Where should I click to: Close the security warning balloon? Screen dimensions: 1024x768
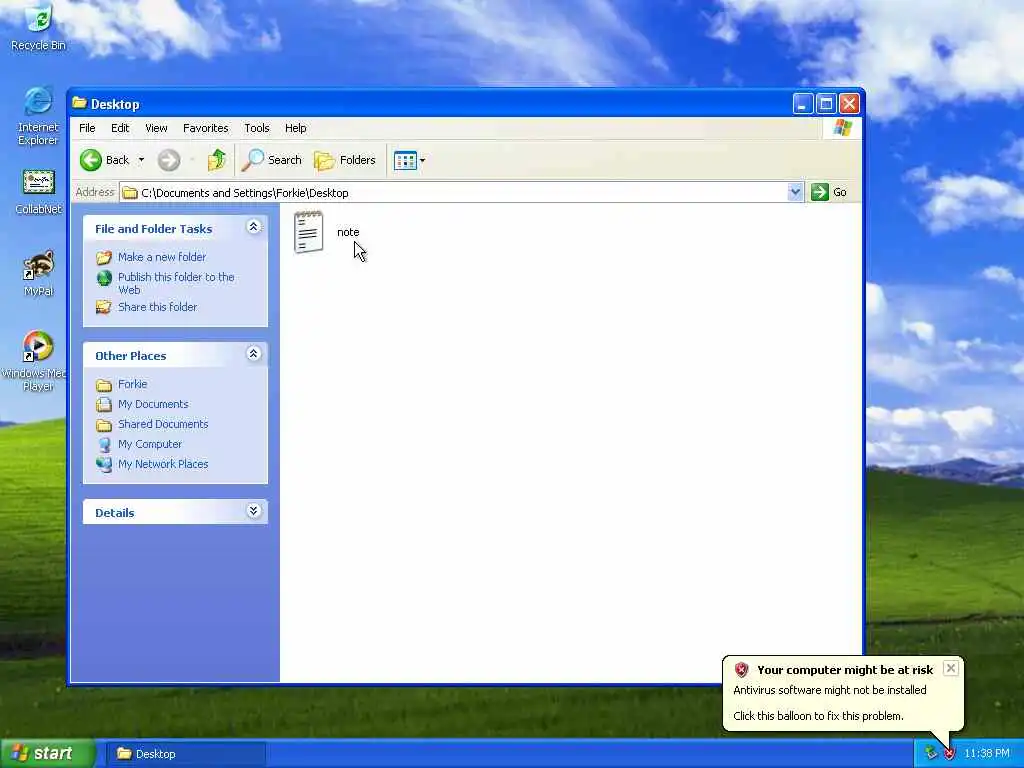(x=951, y=668)
